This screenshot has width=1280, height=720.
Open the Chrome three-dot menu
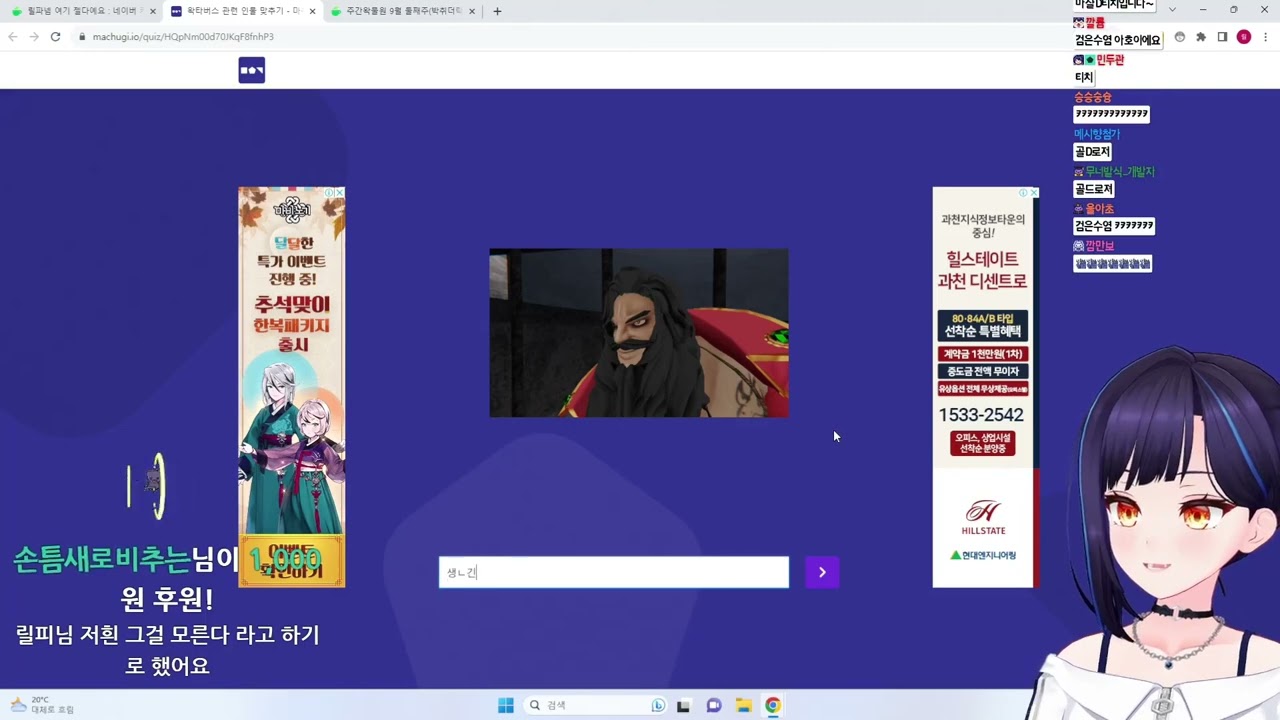[x=1265, y=37]
